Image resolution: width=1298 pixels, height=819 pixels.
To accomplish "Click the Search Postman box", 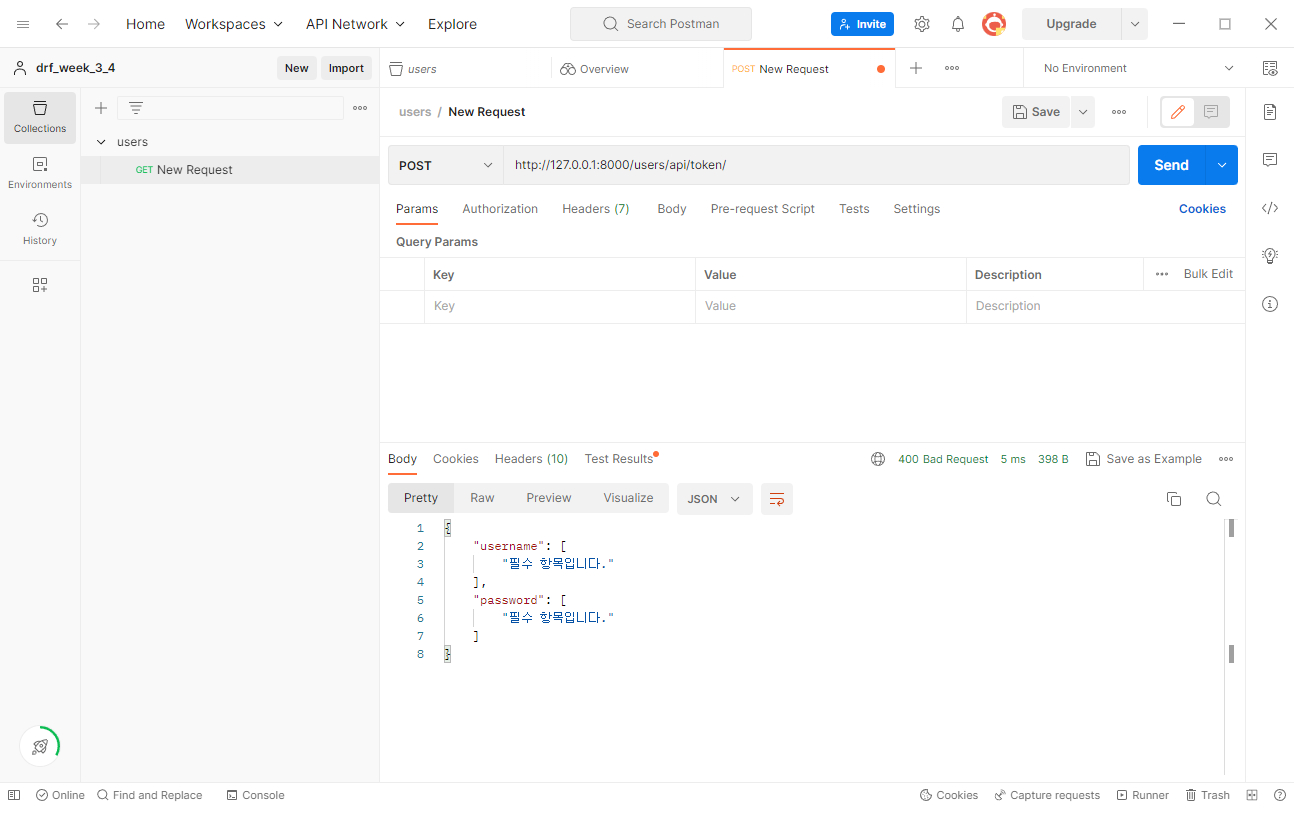I will coord(661,24).
